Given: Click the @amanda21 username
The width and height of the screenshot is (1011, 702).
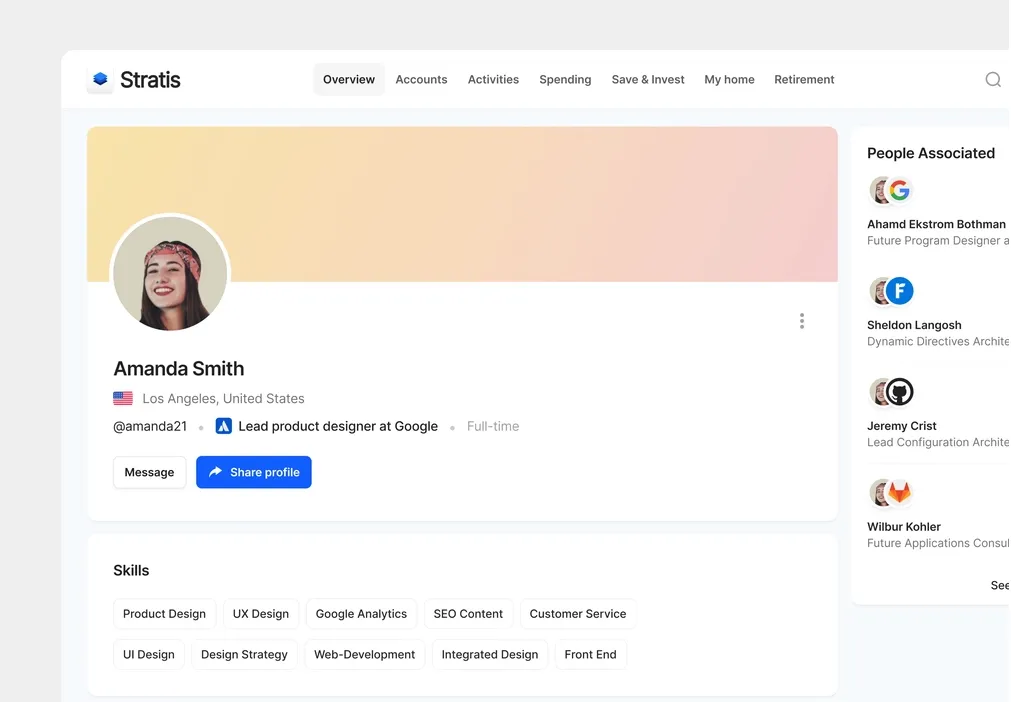Looking at the screenshot, I should tap(150, 426).
